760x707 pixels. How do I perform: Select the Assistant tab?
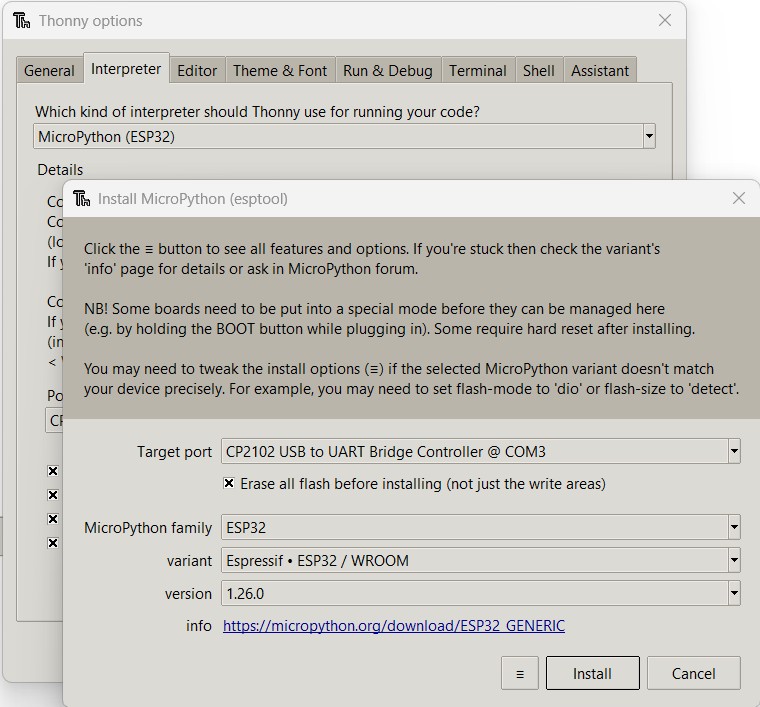600,71
